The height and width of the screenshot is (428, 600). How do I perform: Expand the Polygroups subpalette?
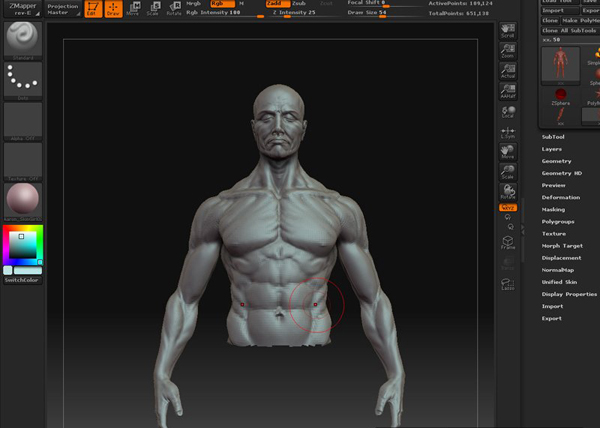pyautogui.click(x=558, y=221)
